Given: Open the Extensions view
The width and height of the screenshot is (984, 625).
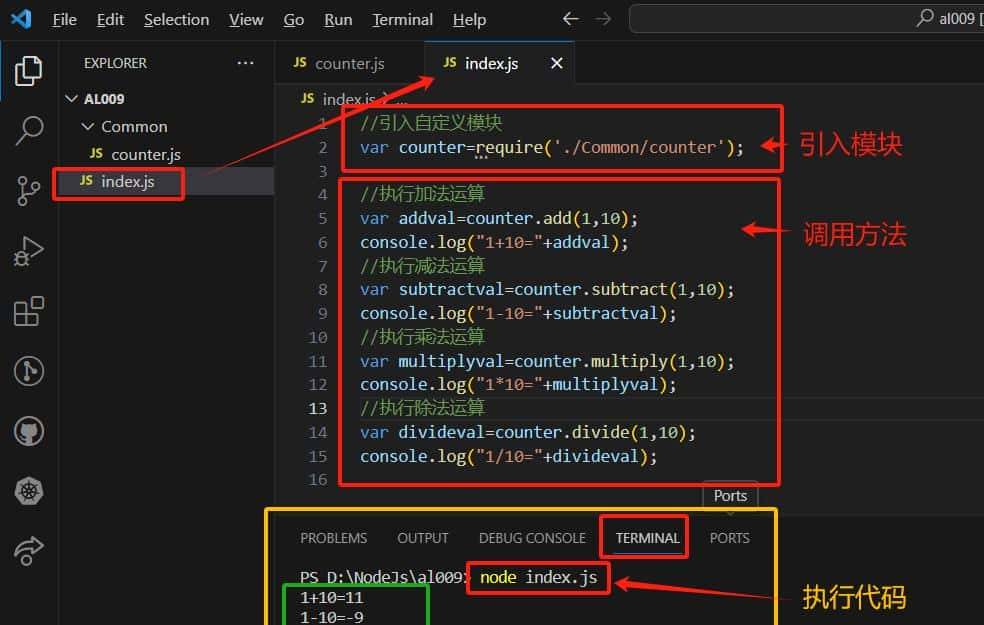Looking at the screenshot, I should [x=29, y=311].
